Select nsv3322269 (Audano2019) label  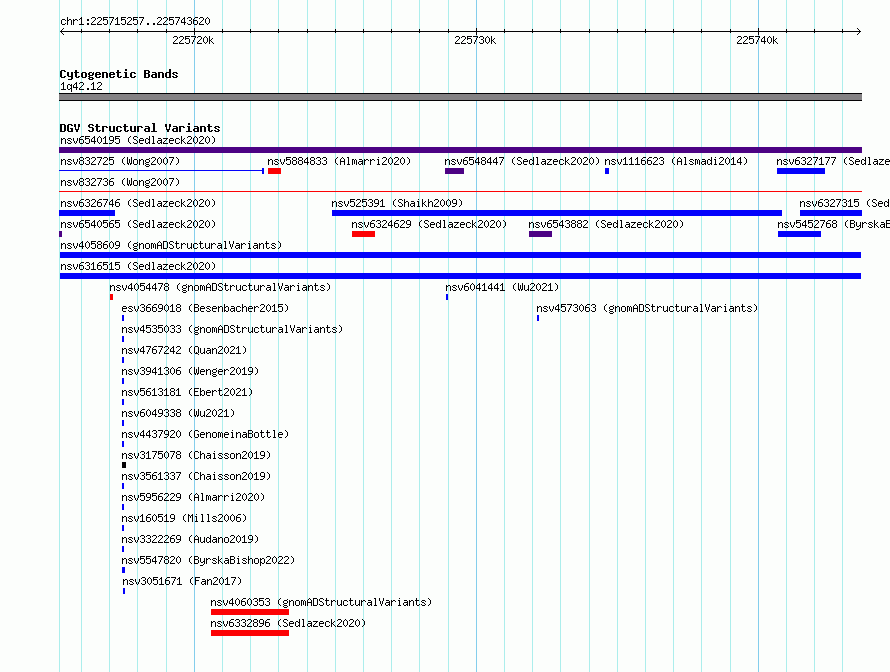pos(190,539)
